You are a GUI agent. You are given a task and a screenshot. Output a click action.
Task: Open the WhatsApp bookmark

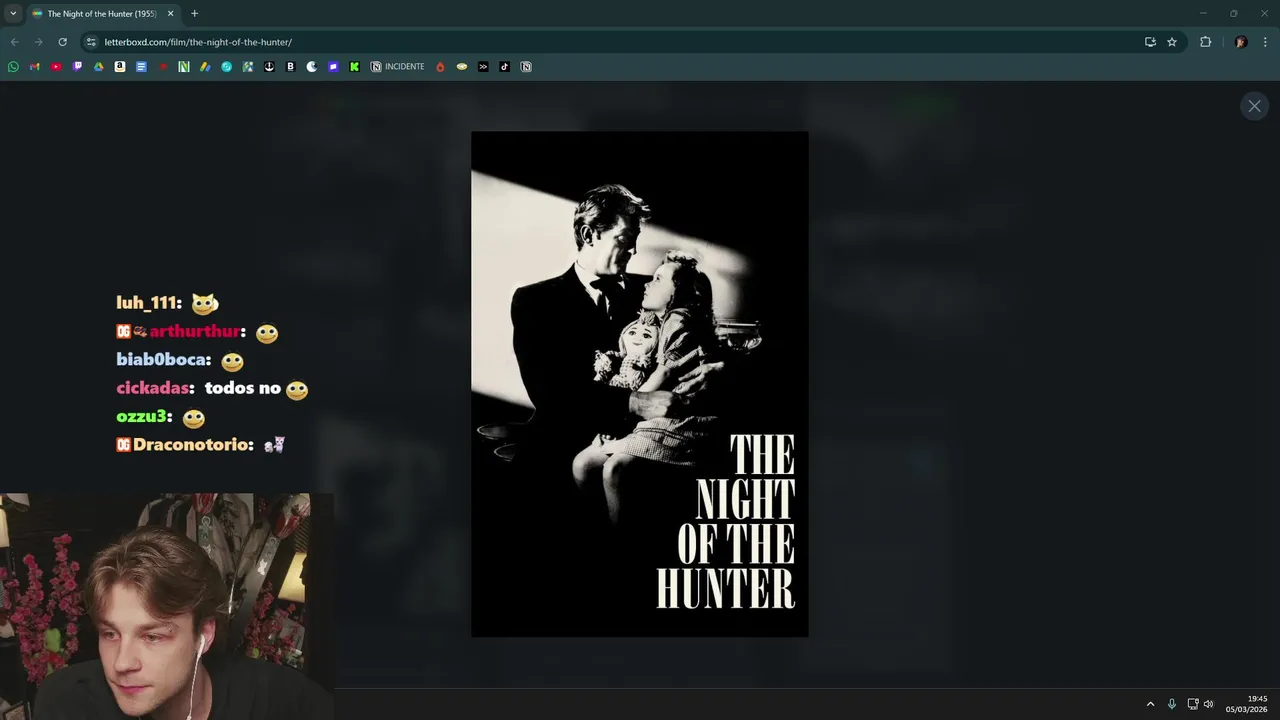[13, 67]
